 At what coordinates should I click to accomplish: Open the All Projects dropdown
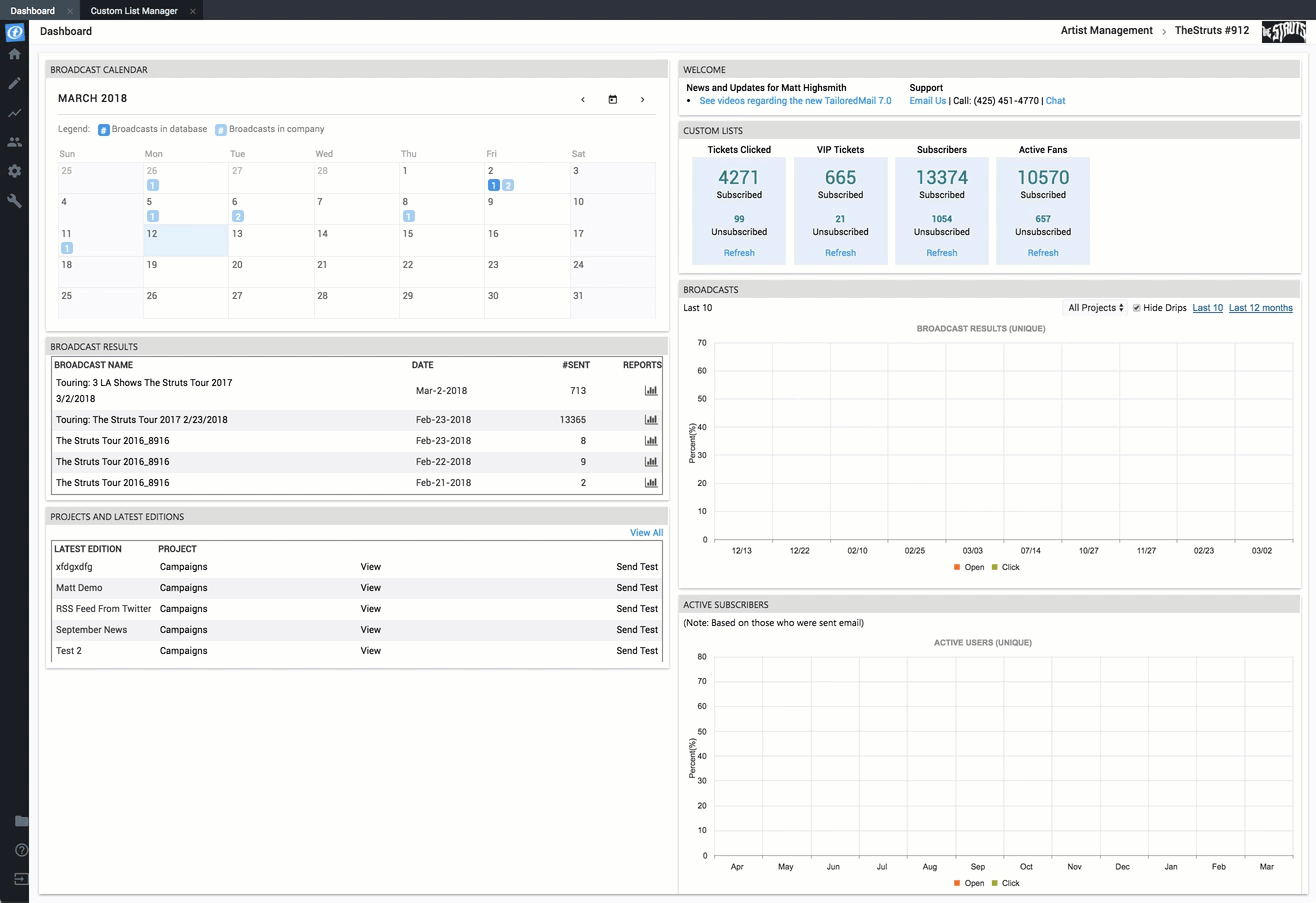[1095, 308]
